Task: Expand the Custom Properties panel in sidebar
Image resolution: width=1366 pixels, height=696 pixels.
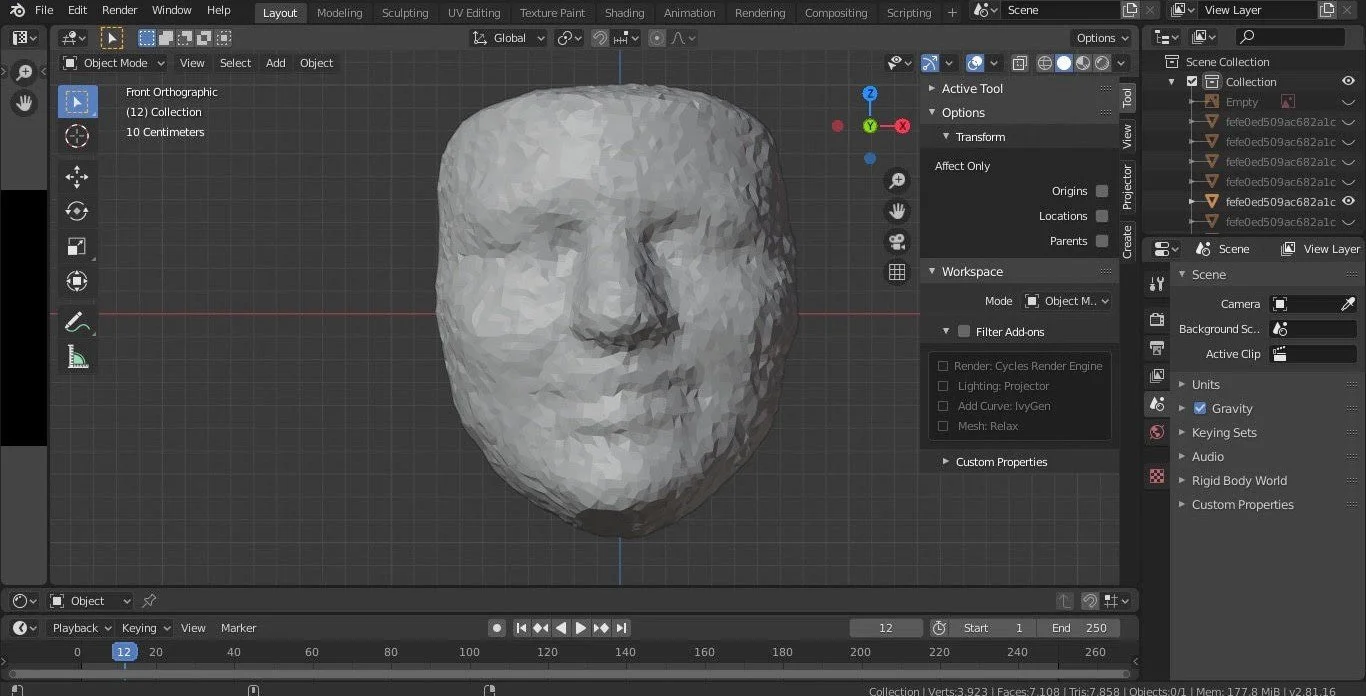Action: pyautogui.click(x=1000, y=462)
